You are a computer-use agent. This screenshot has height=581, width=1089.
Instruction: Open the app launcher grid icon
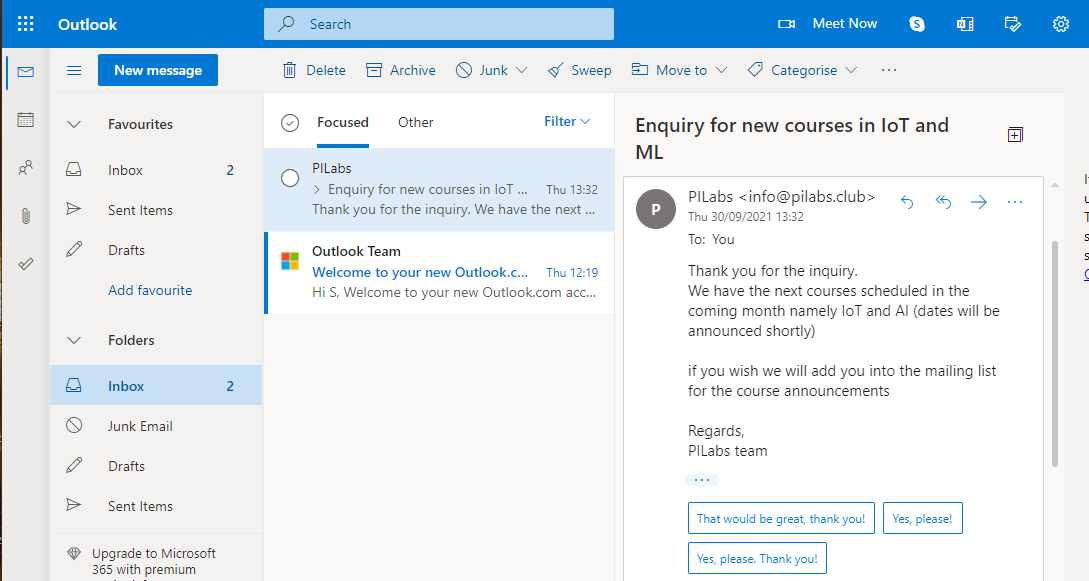(x=26, y=24)
